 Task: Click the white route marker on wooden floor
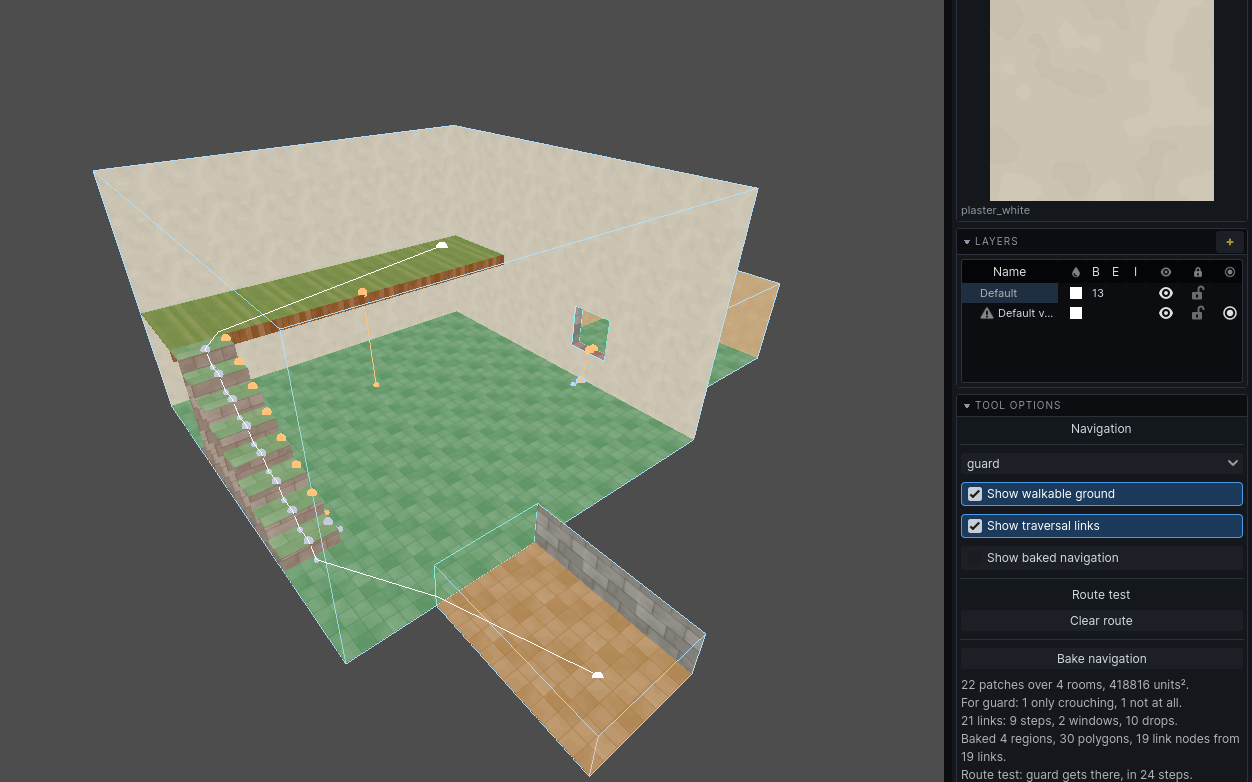pos(598,675)
